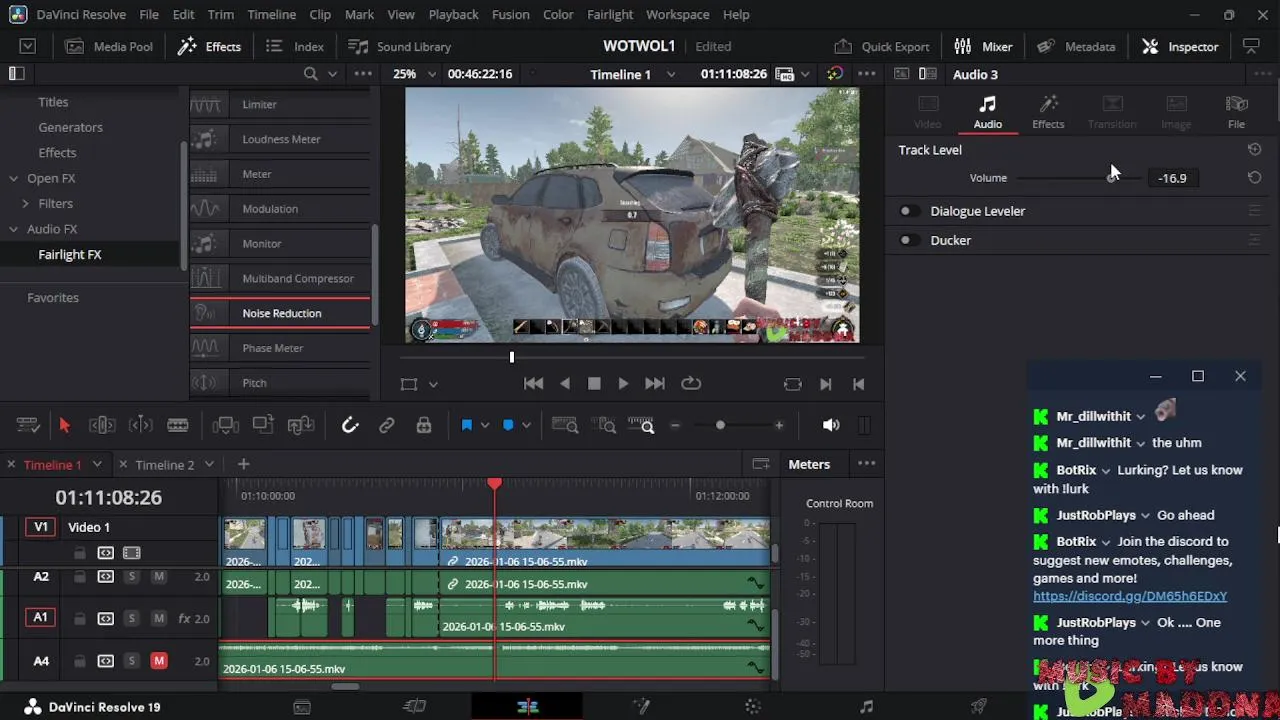Click the Volume value field -16.9
Image resolution: width=1280 pixels, height=720 pixels.
(x=1172, y=178)
